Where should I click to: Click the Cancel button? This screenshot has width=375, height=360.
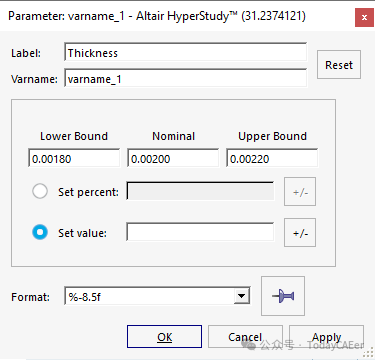[x=245, y=337]
